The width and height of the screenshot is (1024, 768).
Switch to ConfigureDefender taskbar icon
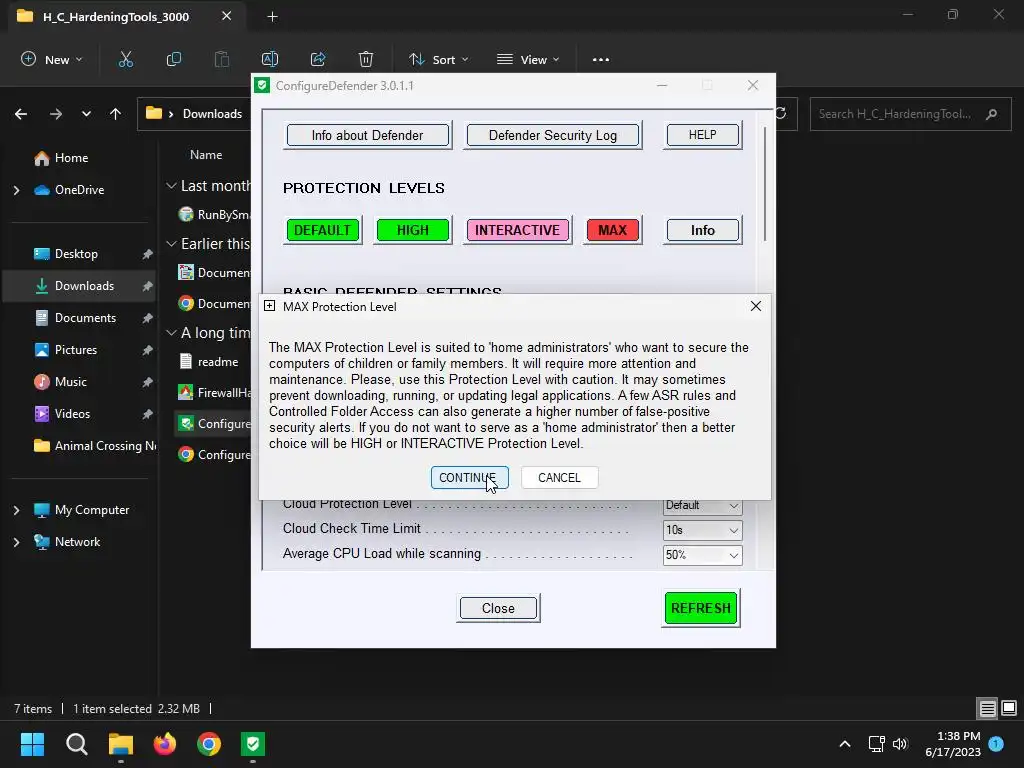click(x=253, y=744)
